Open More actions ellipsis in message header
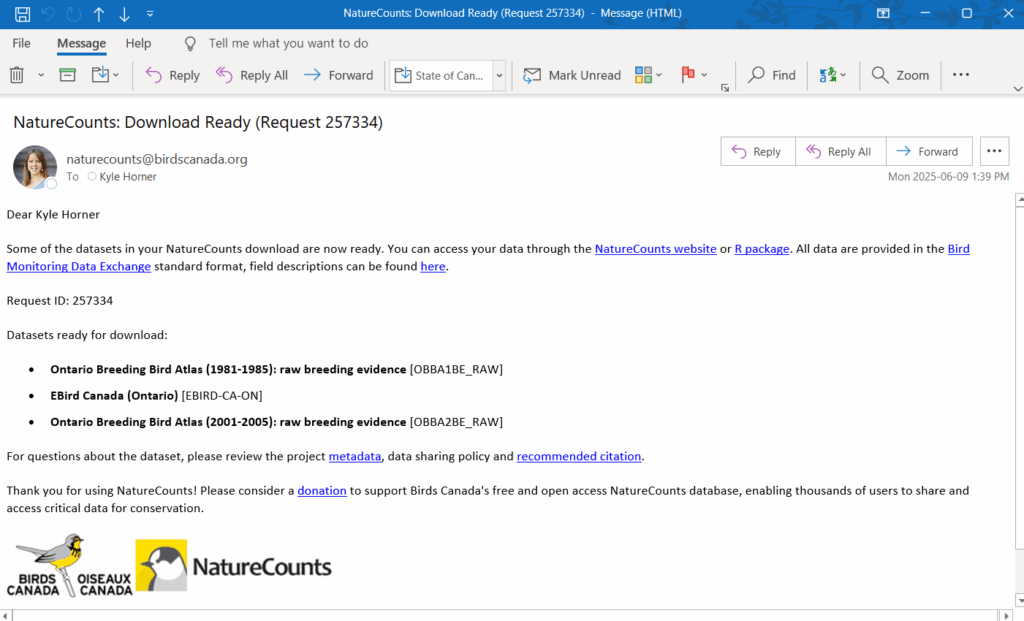This screenshot has width=1024, height=621. tap(994, 151)
